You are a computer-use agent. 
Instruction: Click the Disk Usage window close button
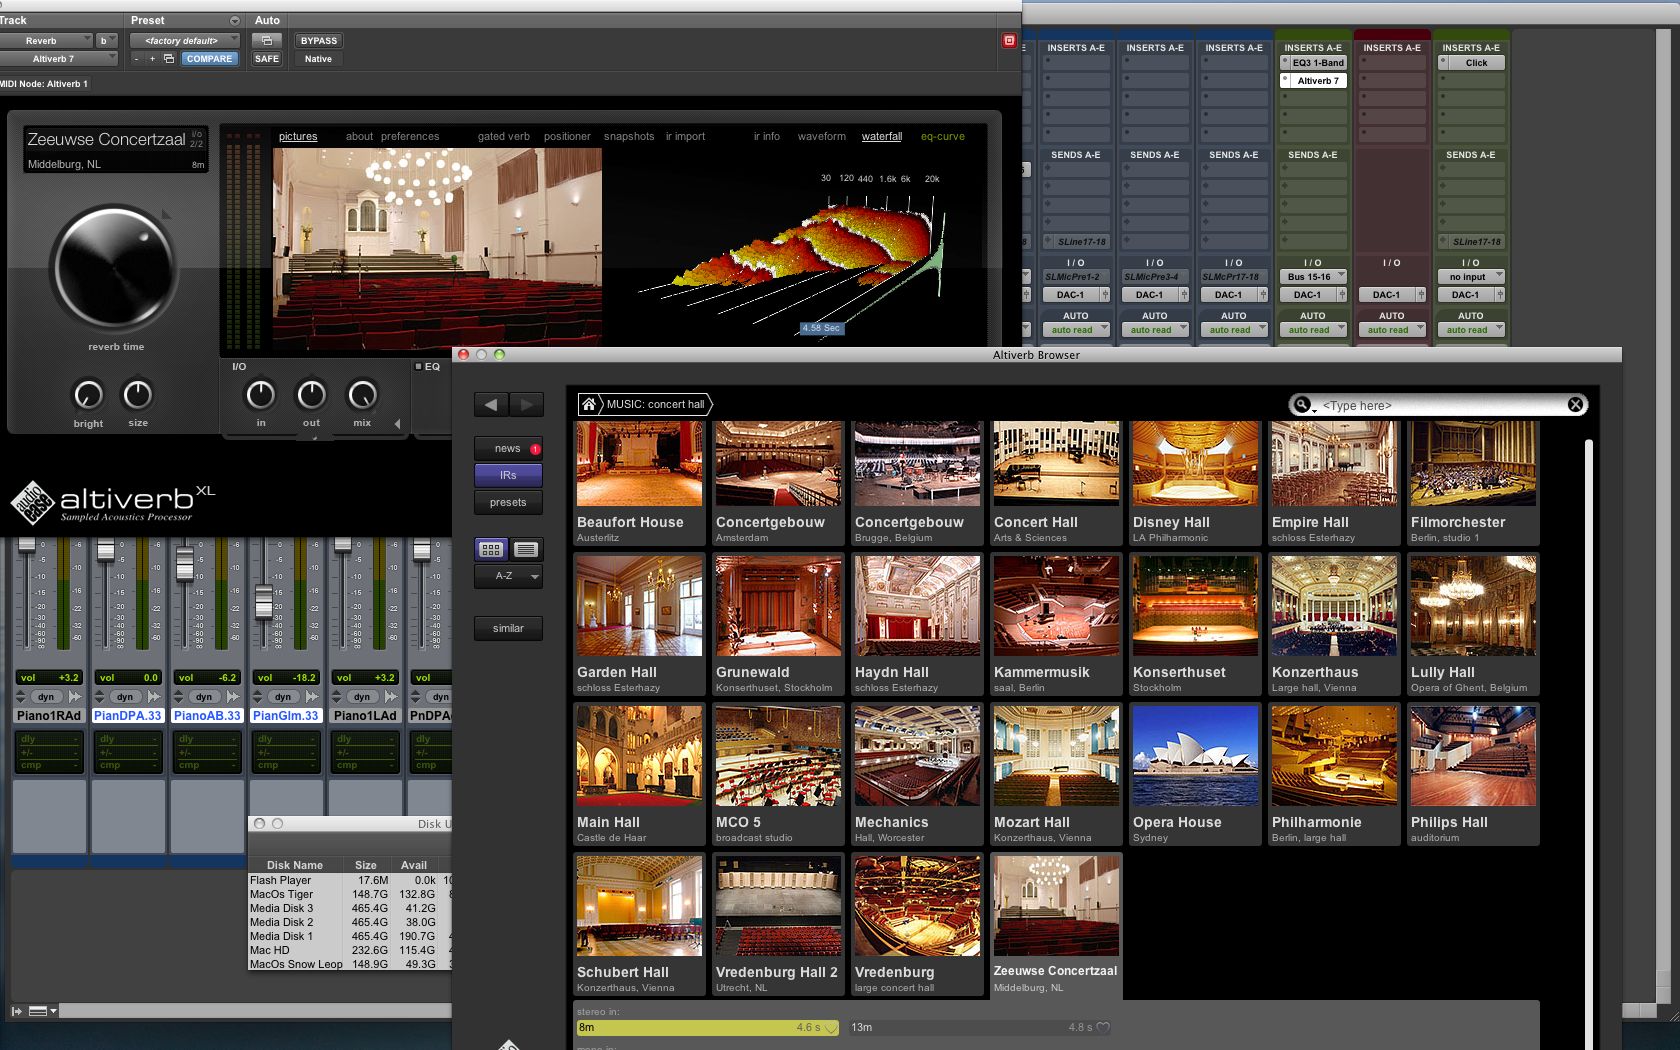(x=259, y=824)
